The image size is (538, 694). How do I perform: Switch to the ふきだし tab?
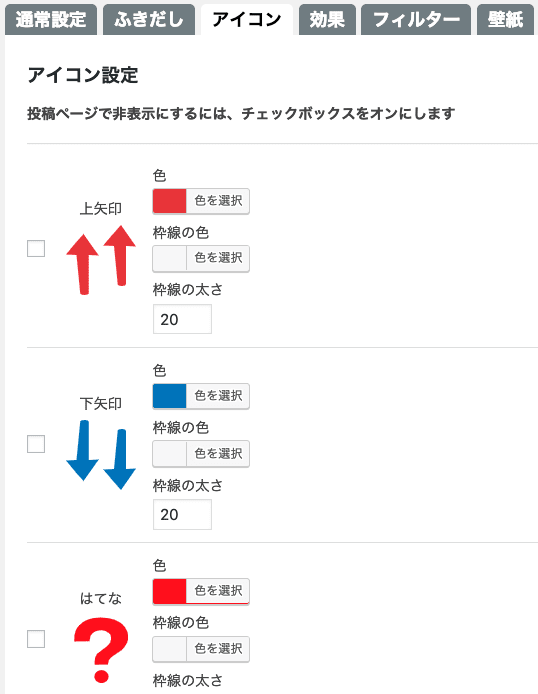pyautogui.click(x=149, y=19)
